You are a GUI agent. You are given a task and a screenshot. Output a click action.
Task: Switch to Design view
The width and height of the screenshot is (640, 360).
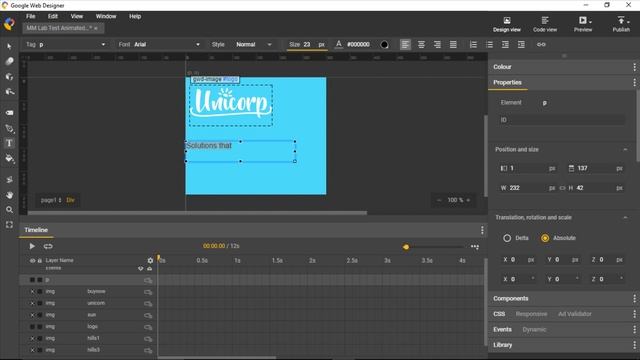[507, 24]
